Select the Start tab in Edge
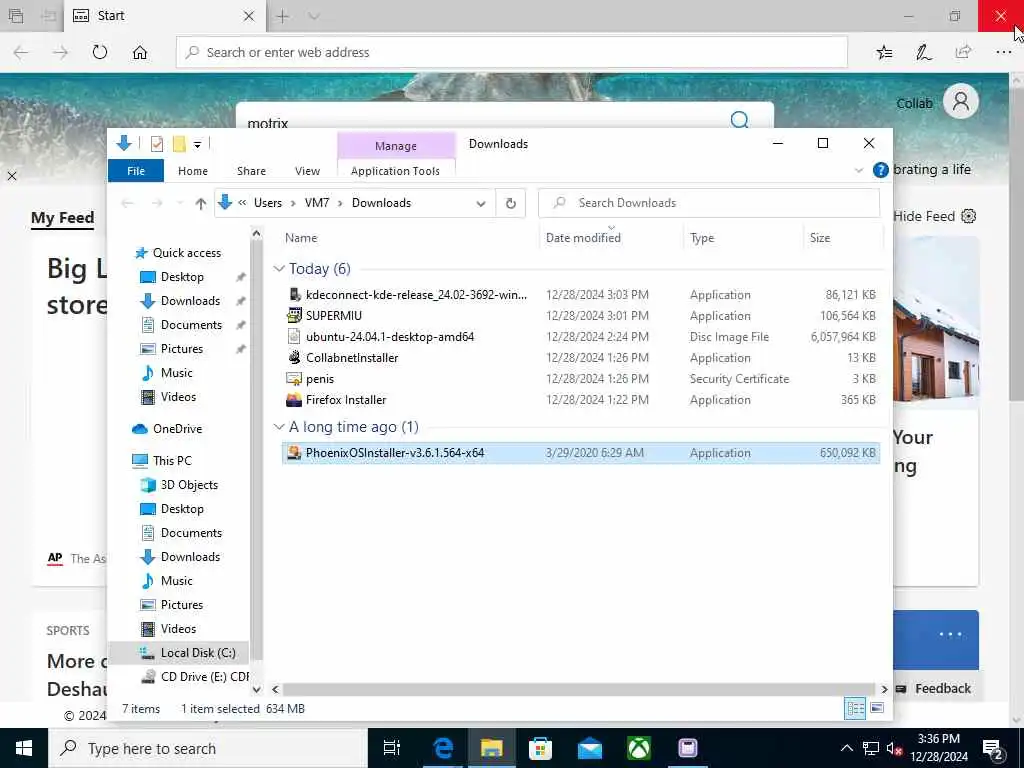Screen dimensions: 1024x768 (x=165, y=16)
